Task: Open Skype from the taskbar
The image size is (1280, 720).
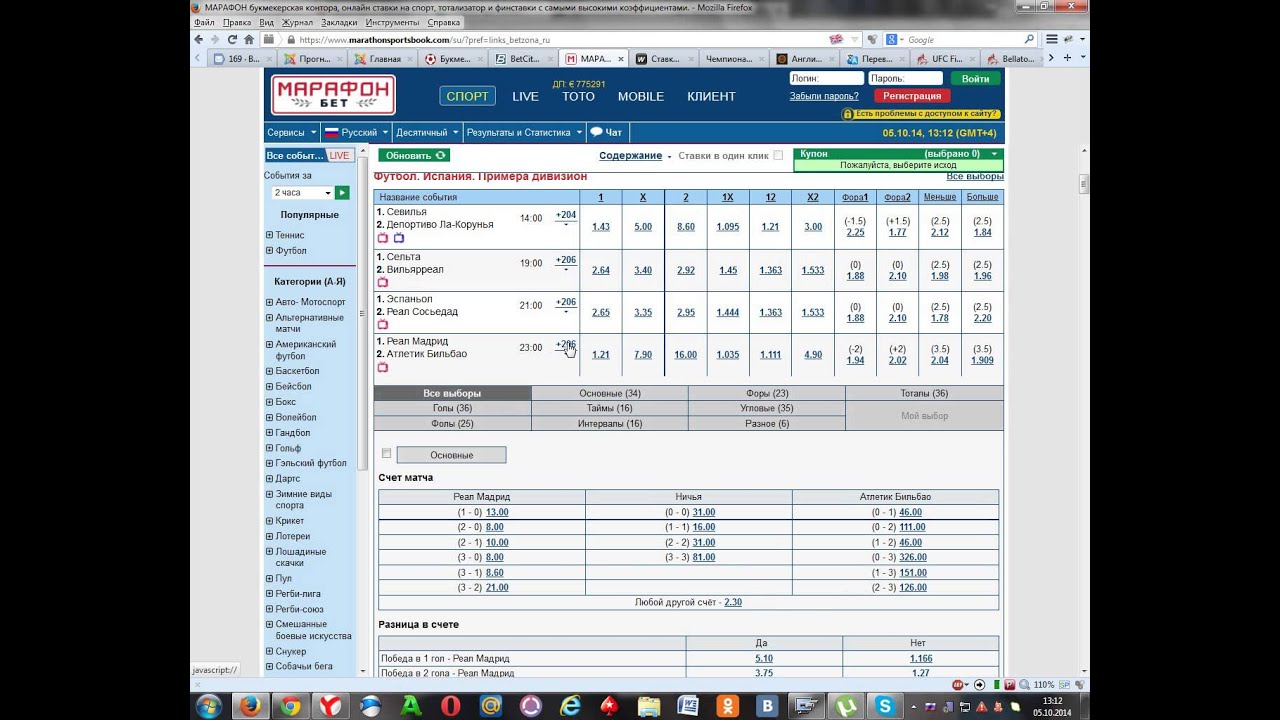Action: point(885,706)
